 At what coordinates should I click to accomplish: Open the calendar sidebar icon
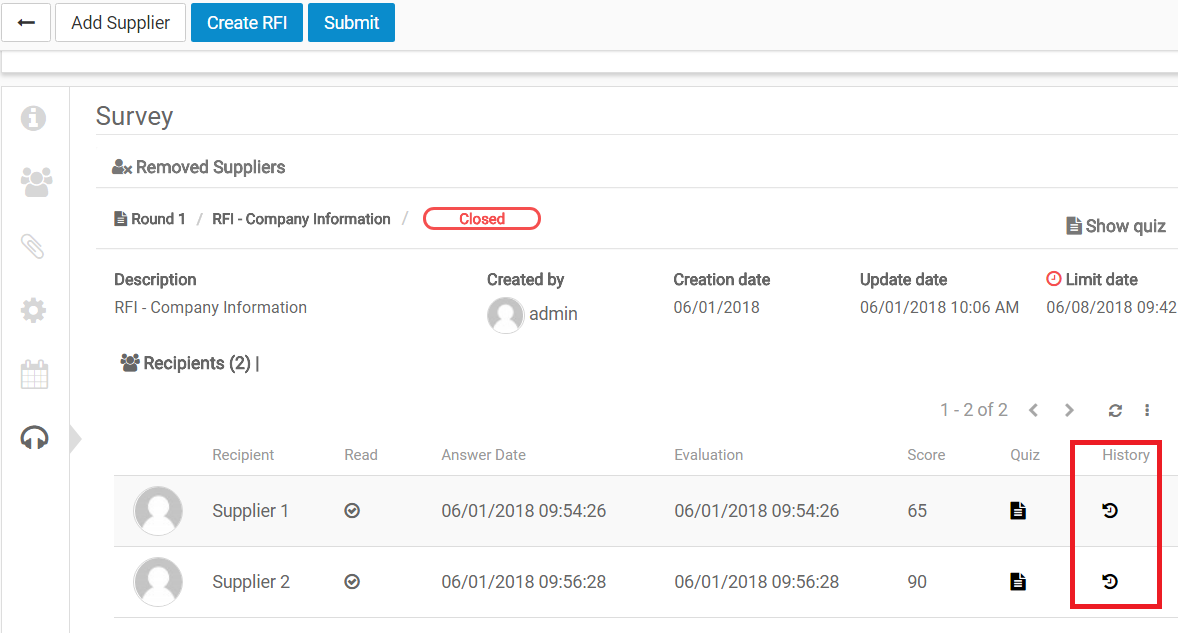tap(34, 375)
